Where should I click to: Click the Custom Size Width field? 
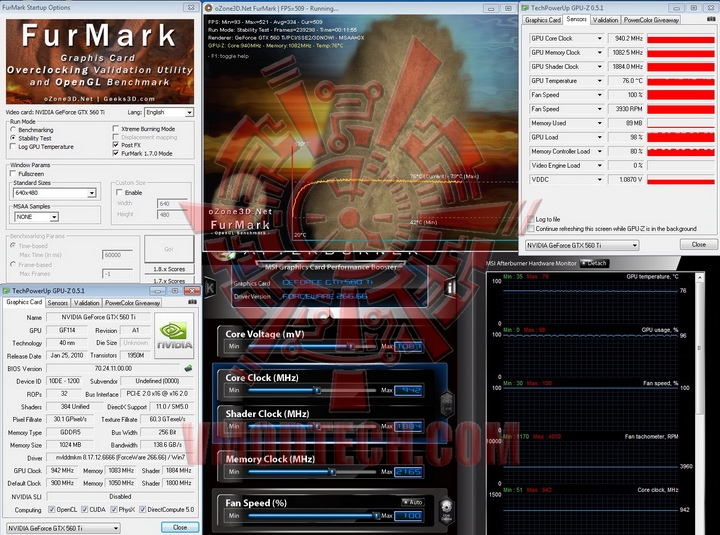[x=171, y=203]
